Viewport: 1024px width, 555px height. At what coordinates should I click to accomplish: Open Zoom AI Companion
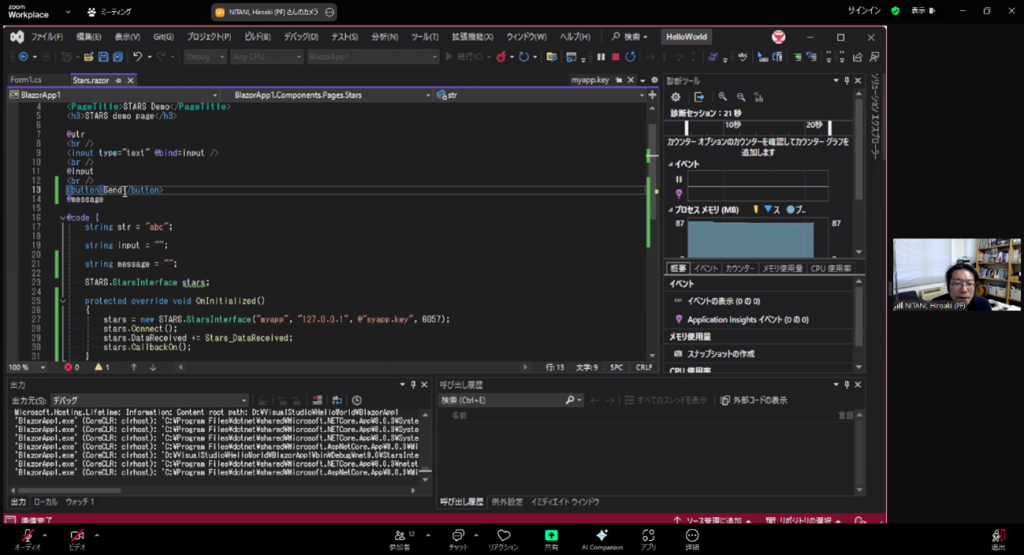click(601, 537)
